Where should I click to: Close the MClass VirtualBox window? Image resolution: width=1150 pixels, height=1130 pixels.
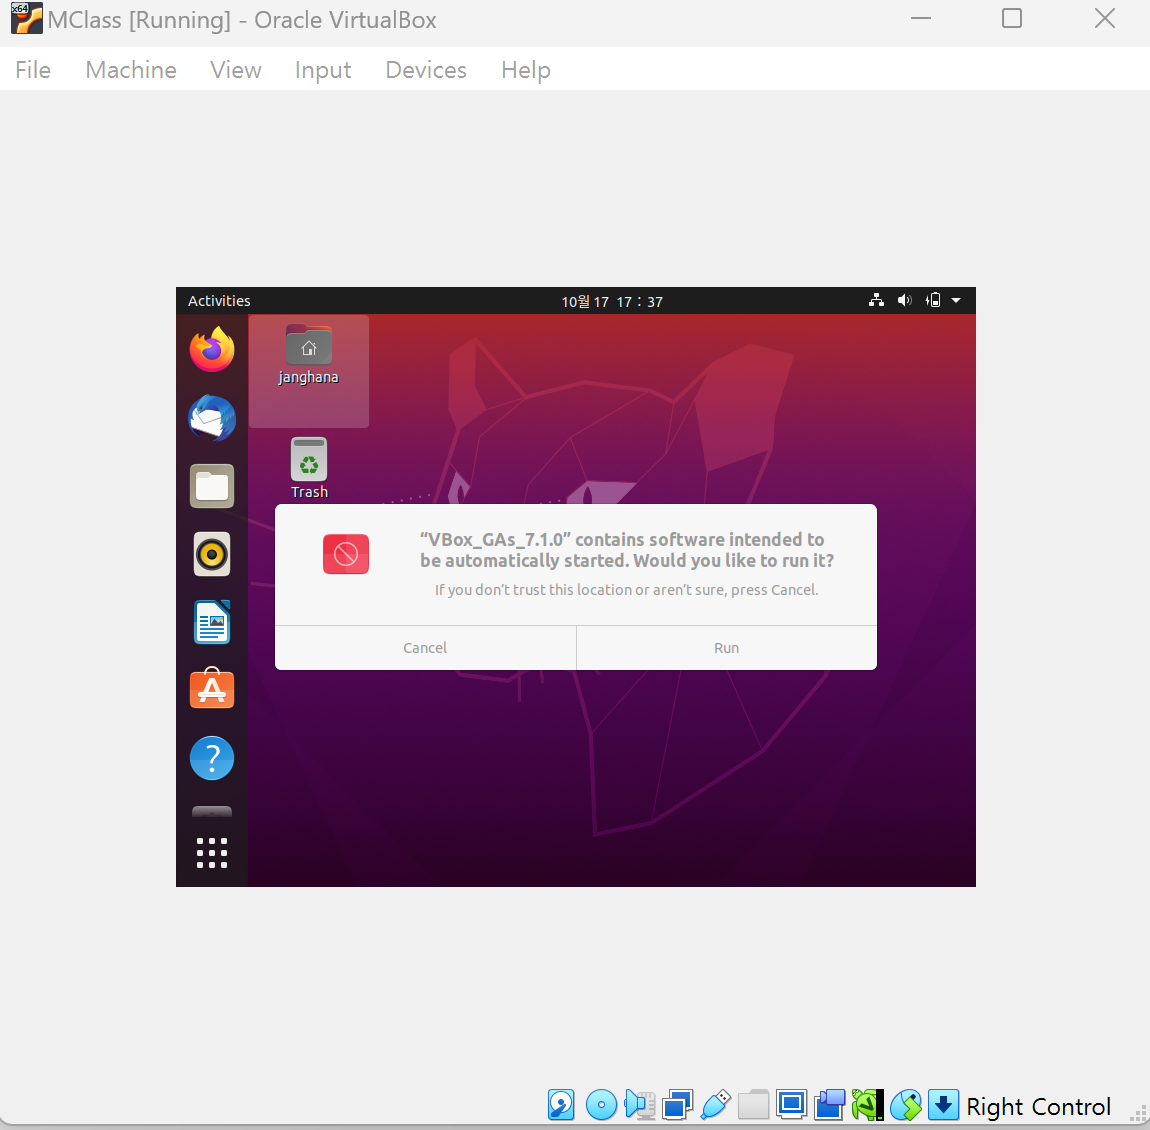pos(1105,18)
